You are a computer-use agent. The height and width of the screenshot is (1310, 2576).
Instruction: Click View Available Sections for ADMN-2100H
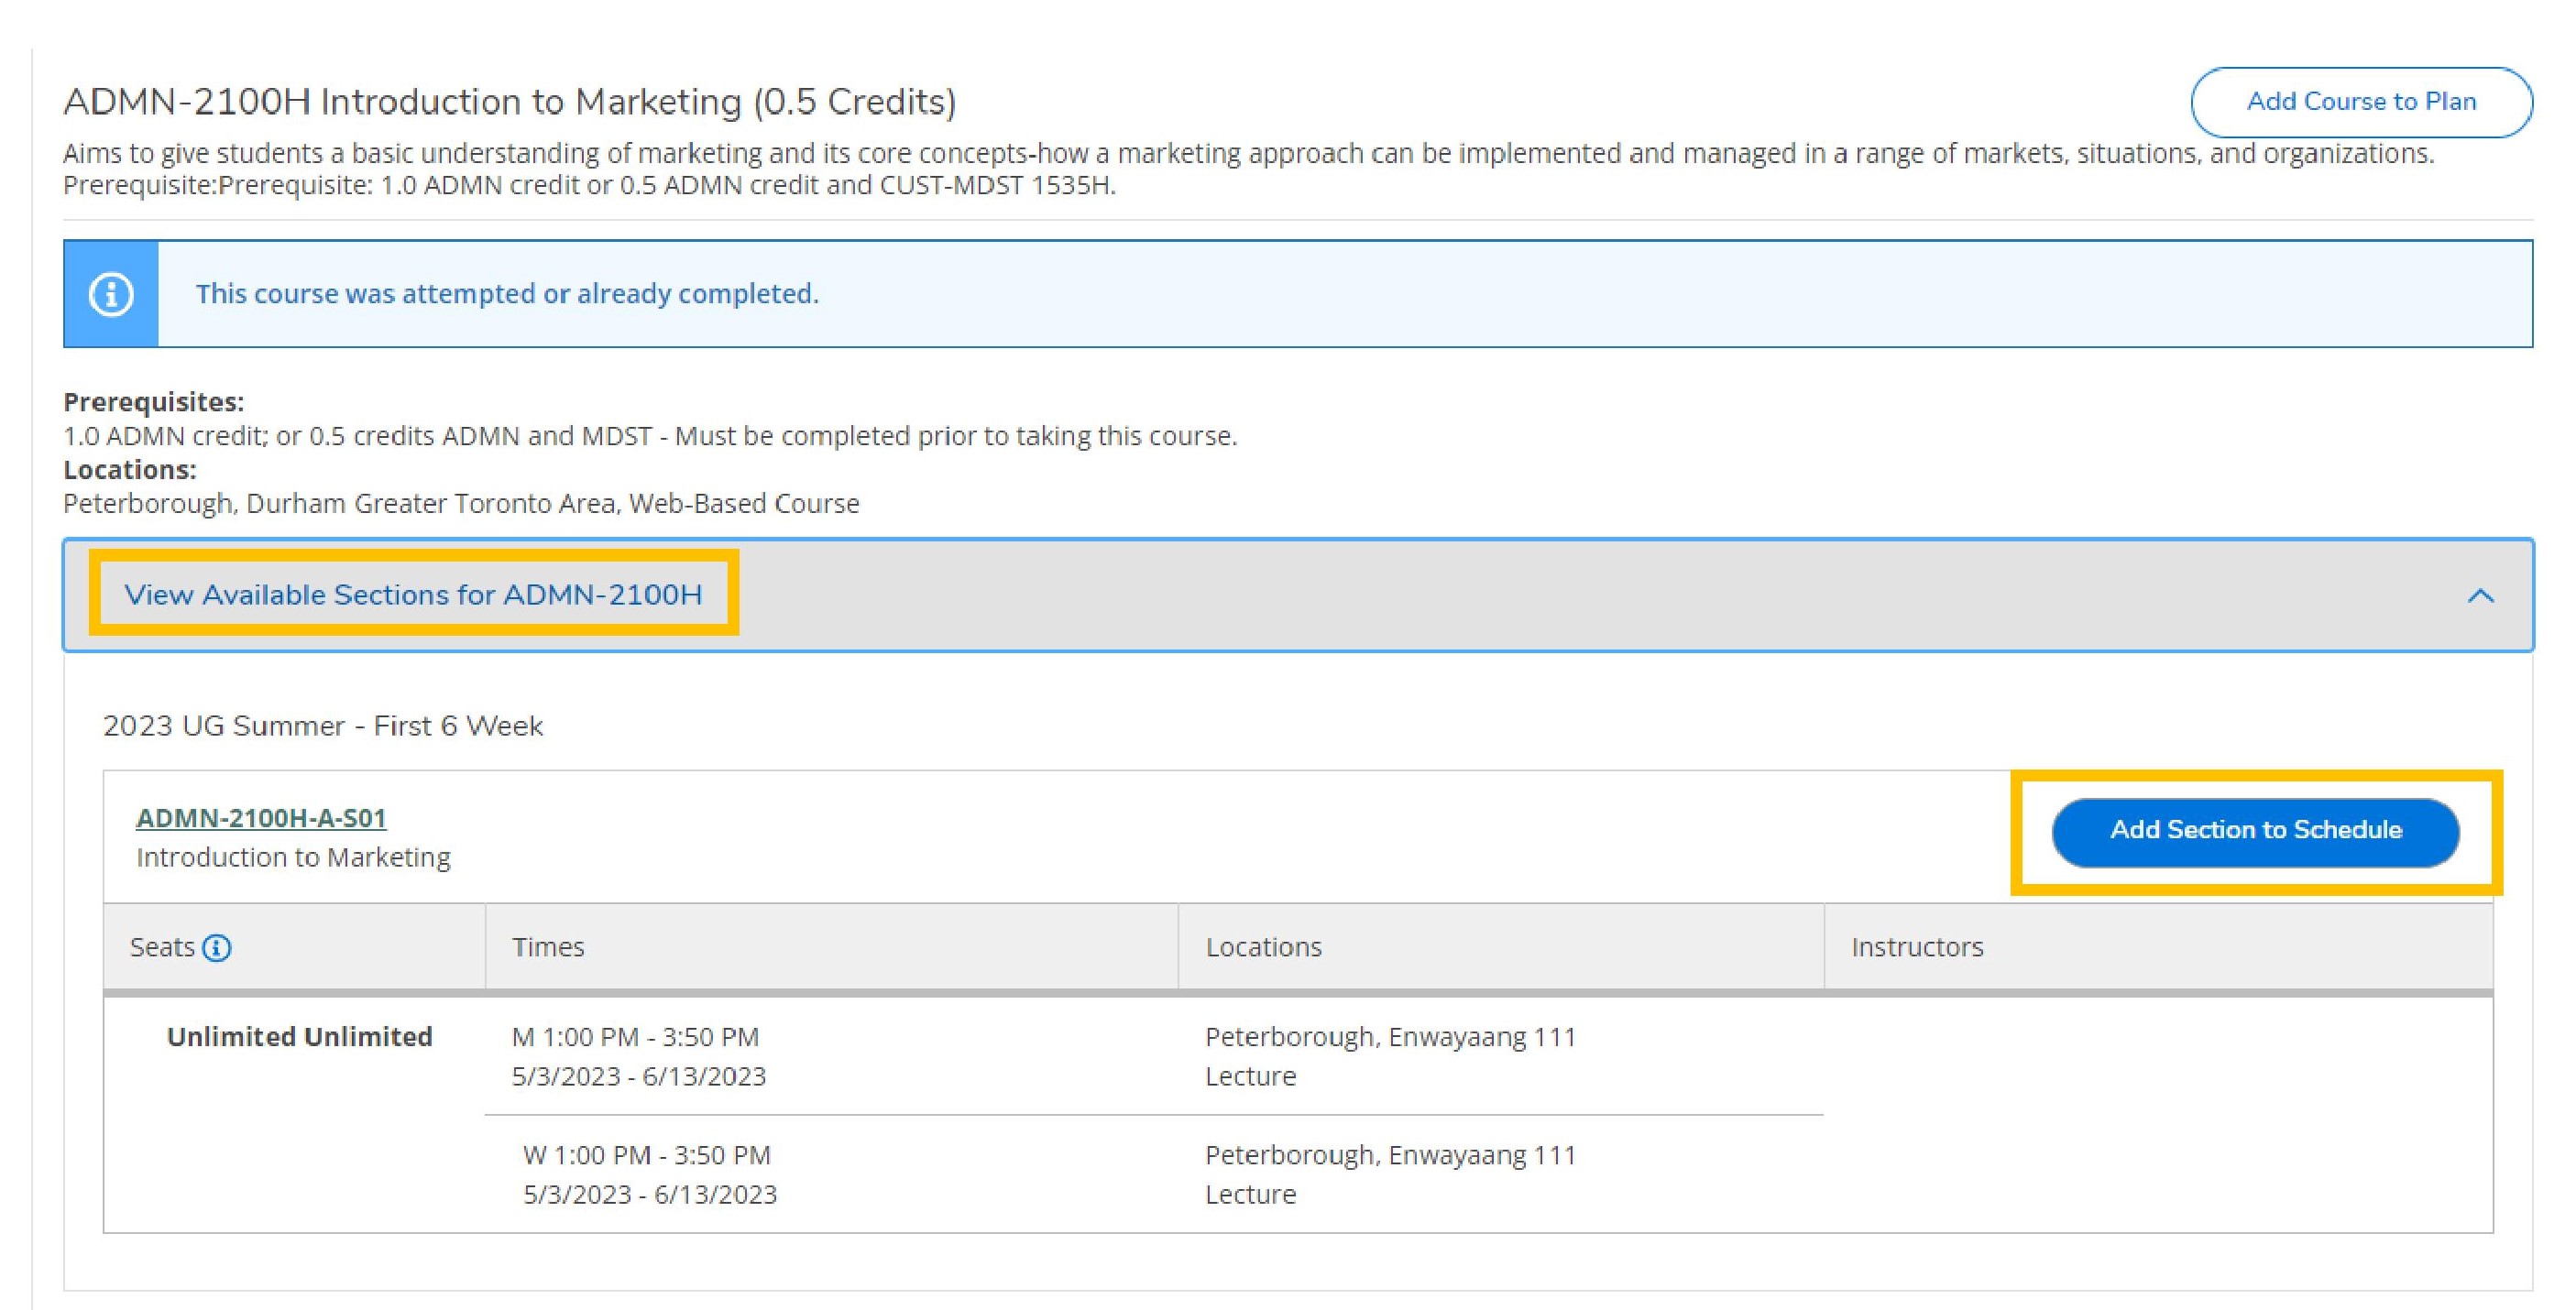point(413,594)
